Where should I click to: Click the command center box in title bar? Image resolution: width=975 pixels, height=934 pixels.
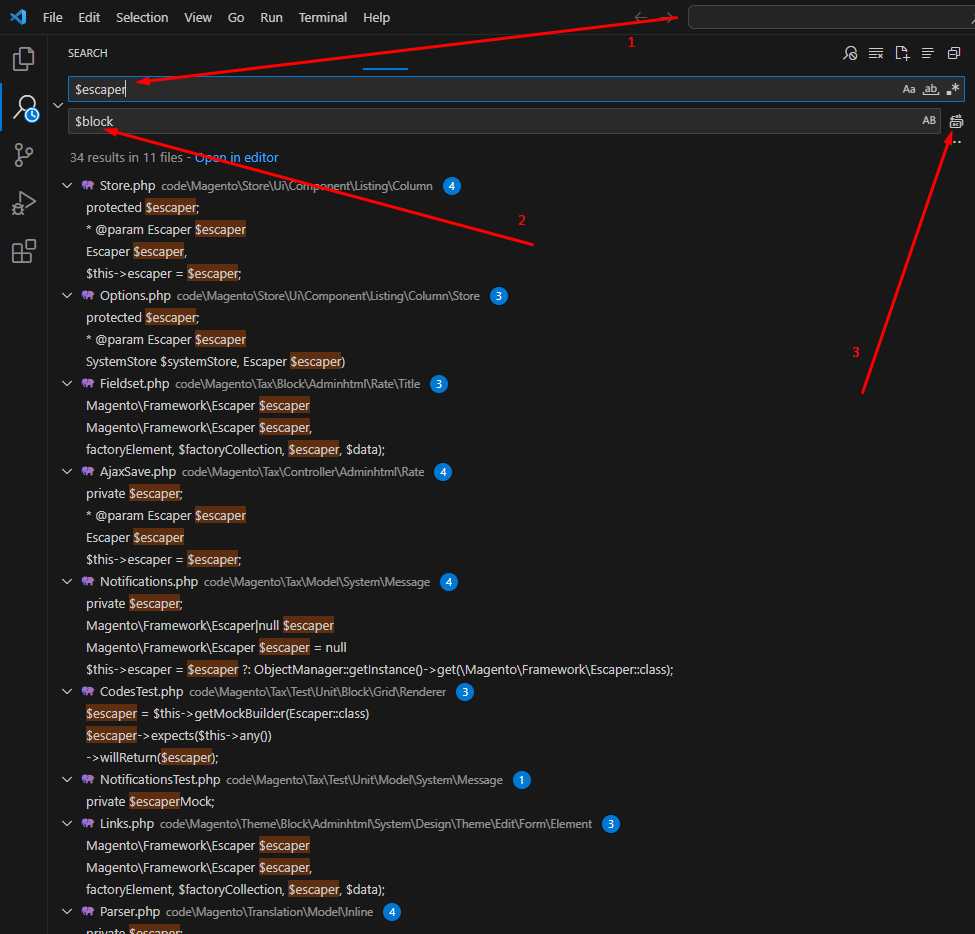pyautogui.click(x=831, y=17)
